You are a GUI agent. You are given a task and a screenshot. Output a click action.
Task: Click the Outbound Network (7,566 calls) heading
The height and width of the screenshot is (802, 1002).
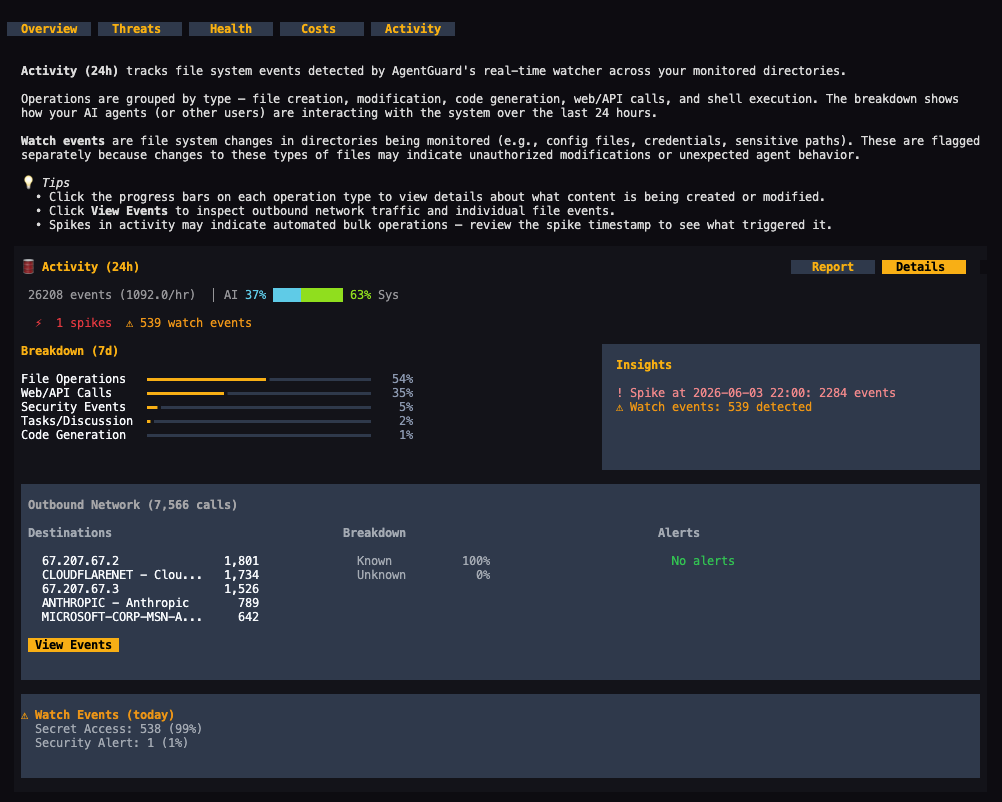(x=132, y=505)
